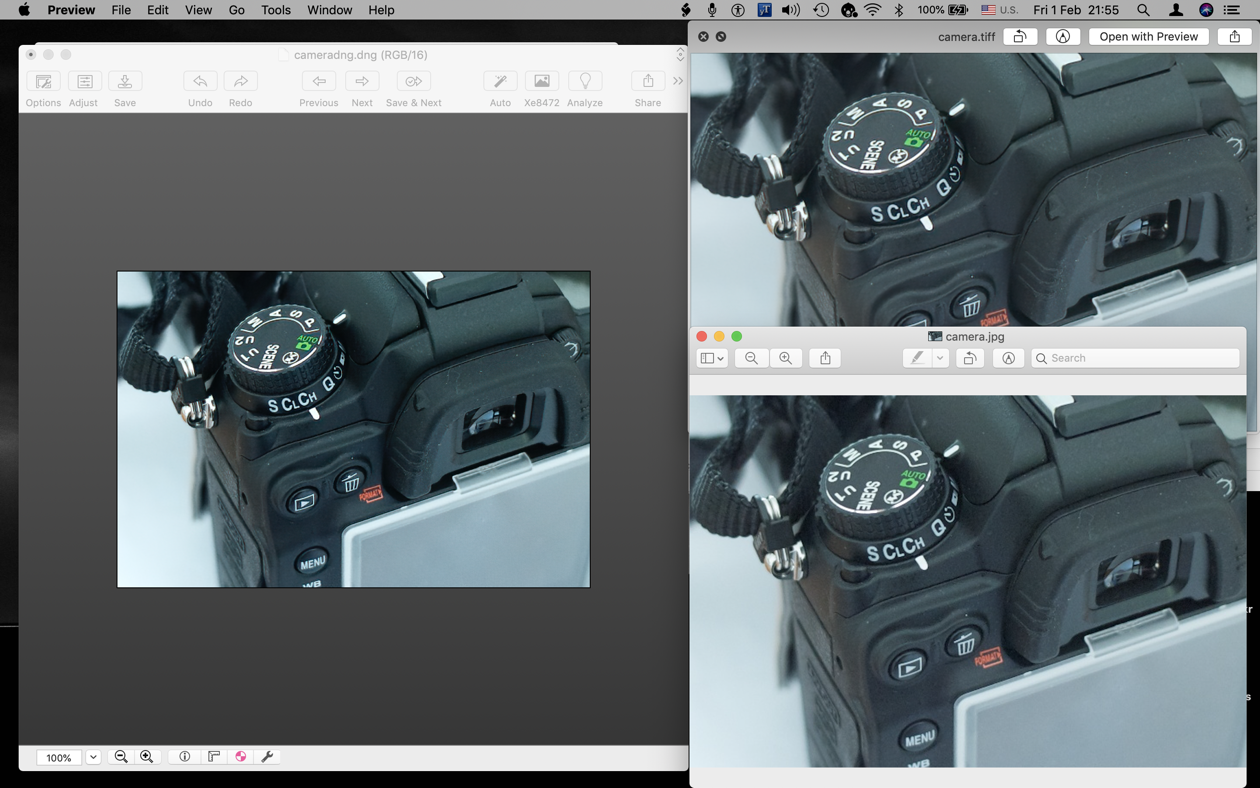Screen dimensions: 1260x788
Task: Open the File menu
Action: point(121,10)
